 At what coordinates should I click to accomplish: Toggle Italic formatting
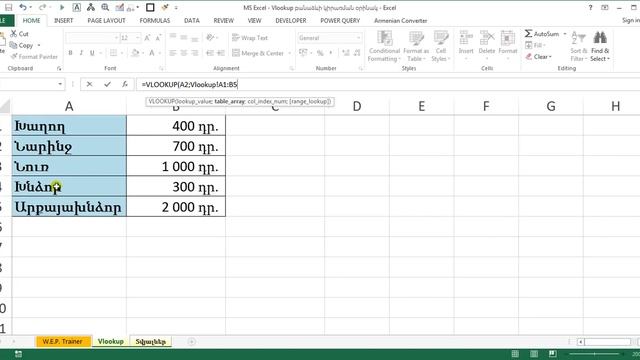pyautogui.click(x=81, y=53)
